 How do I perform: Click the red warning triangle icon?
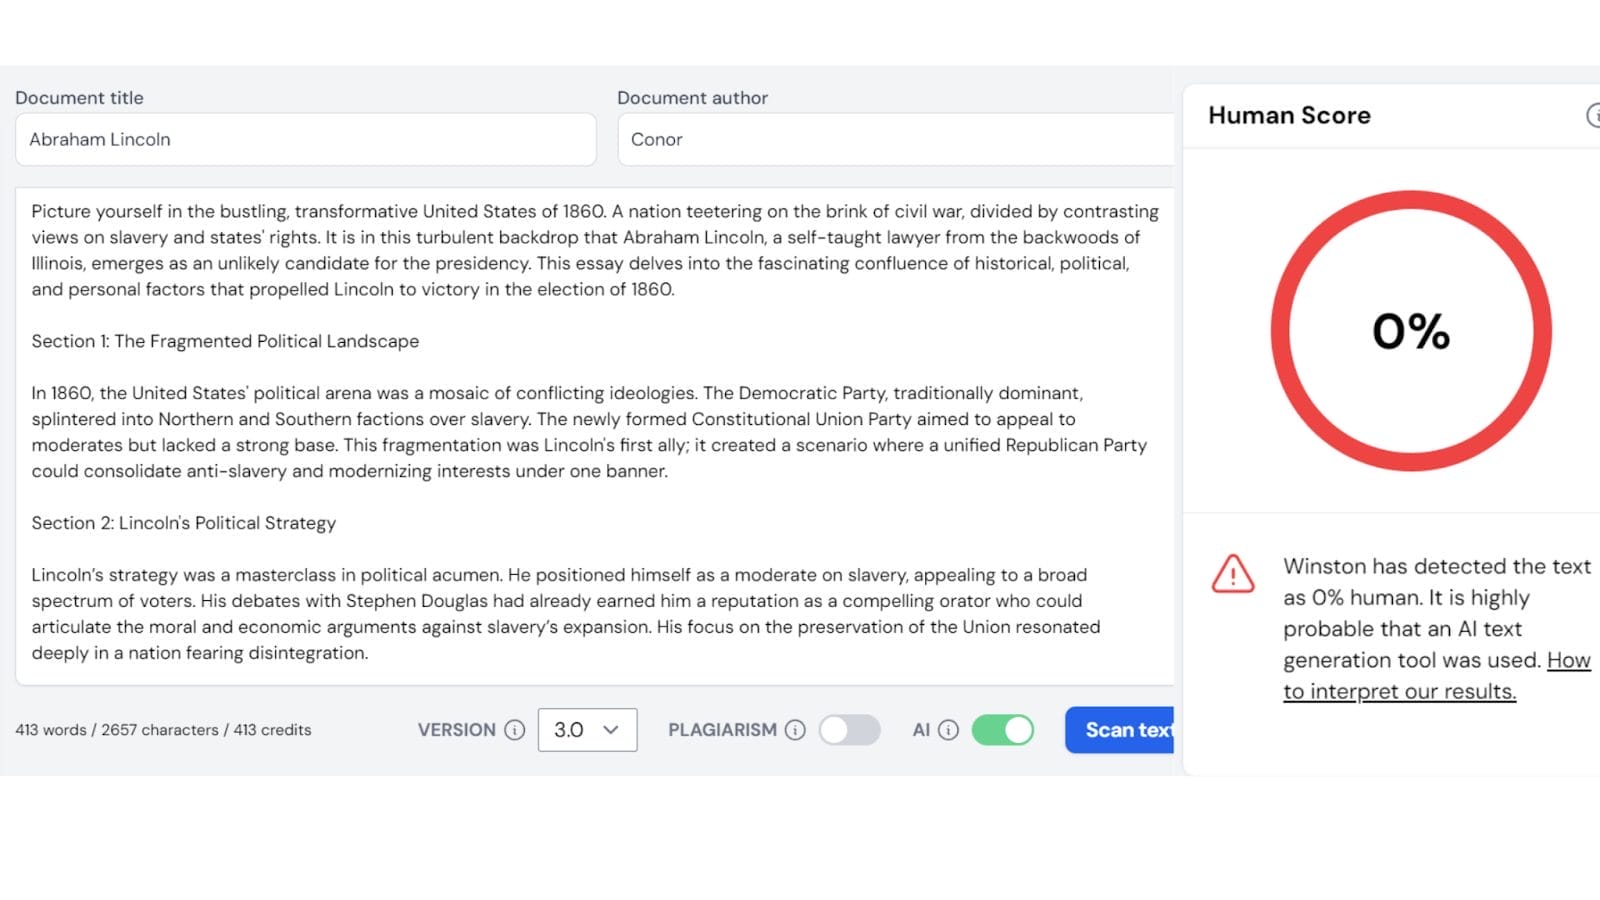click(1232, 577)
